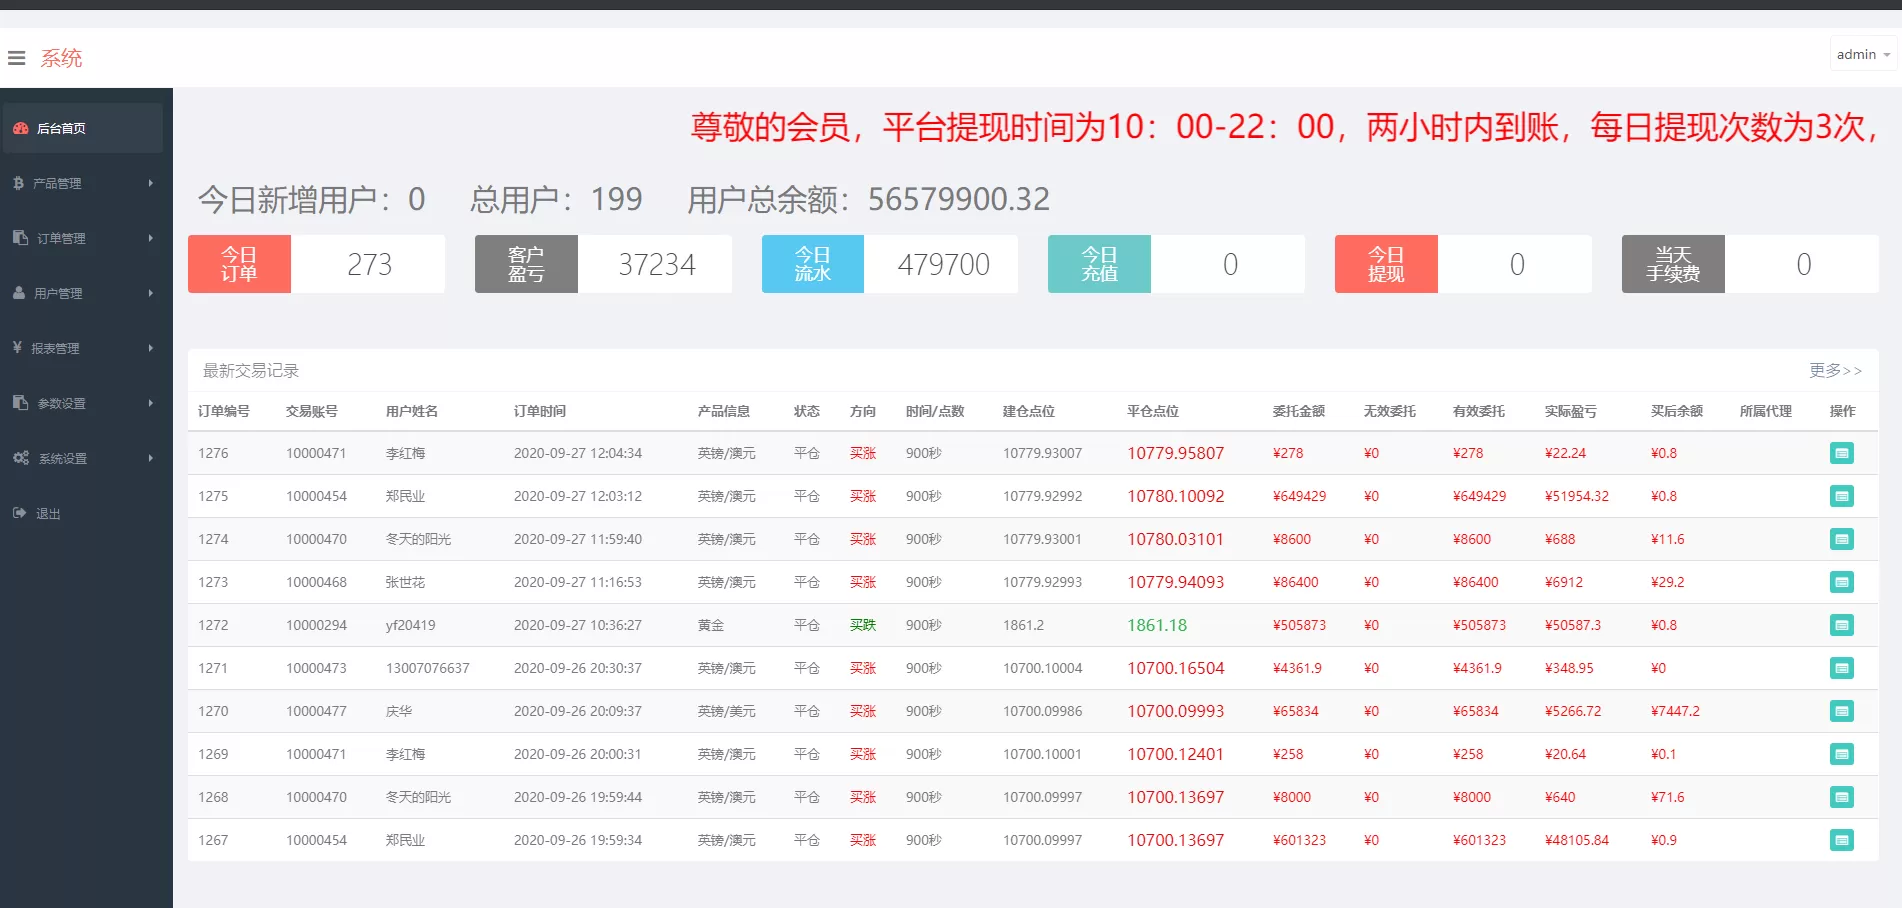
Task: Expand the 订单管理 submenu arrow
Action: click(x=150, y=238)
